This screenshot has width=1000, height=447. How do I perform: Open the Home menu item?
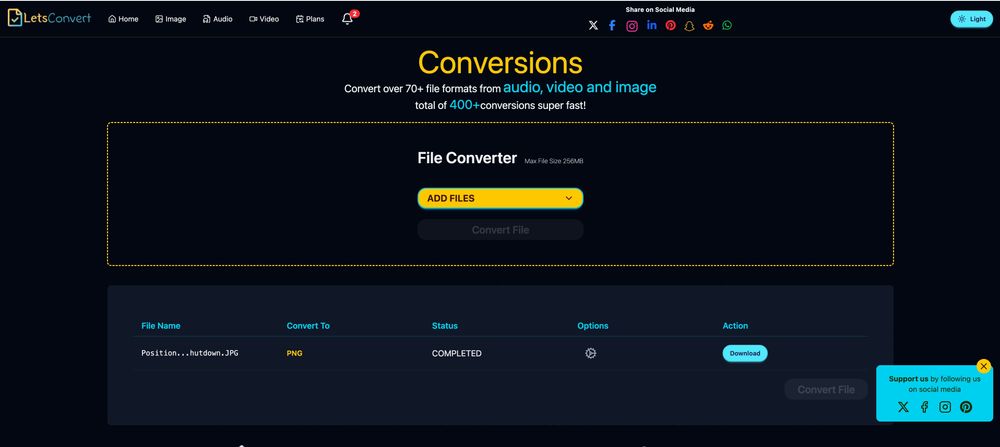pos(123,19)
